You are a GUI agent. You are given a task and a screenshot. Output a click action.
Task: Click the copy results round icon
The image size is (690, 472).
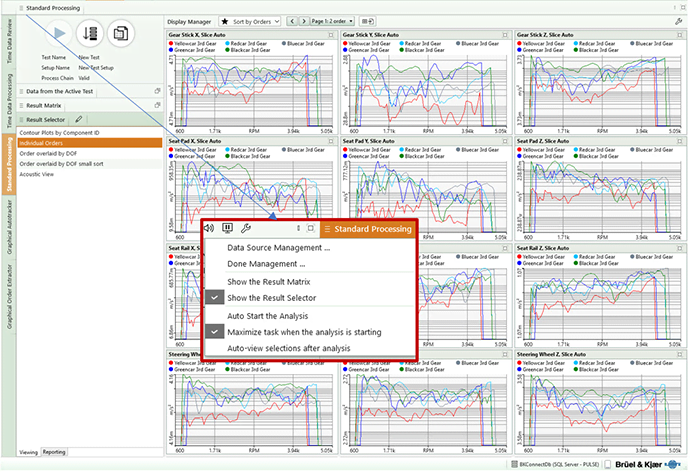(121, 33)
